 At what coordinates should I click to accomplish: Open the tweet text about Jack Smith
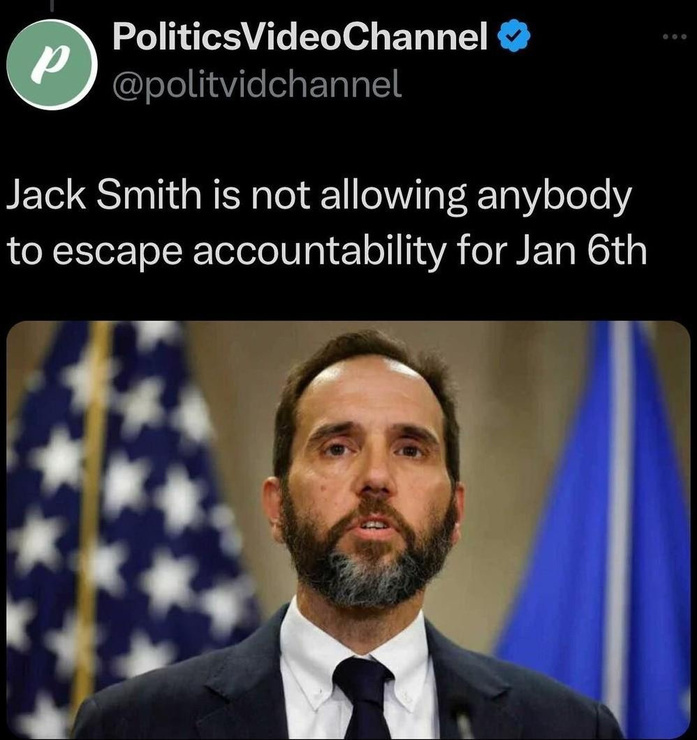[326, 222]
